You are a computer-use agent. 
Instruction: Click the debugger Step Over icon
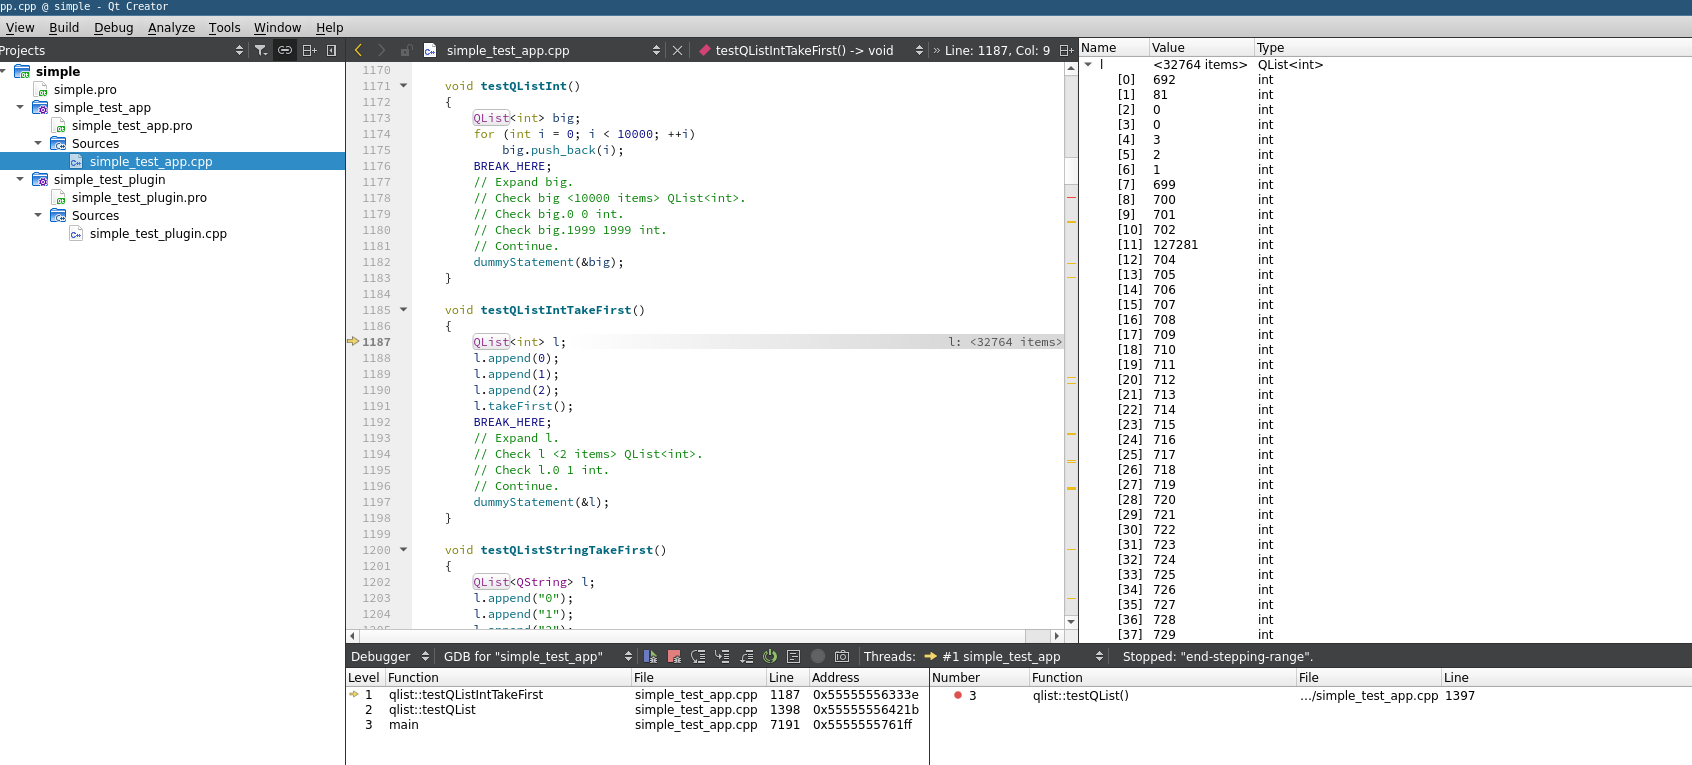pyautogui.click(x=698, y=657)
